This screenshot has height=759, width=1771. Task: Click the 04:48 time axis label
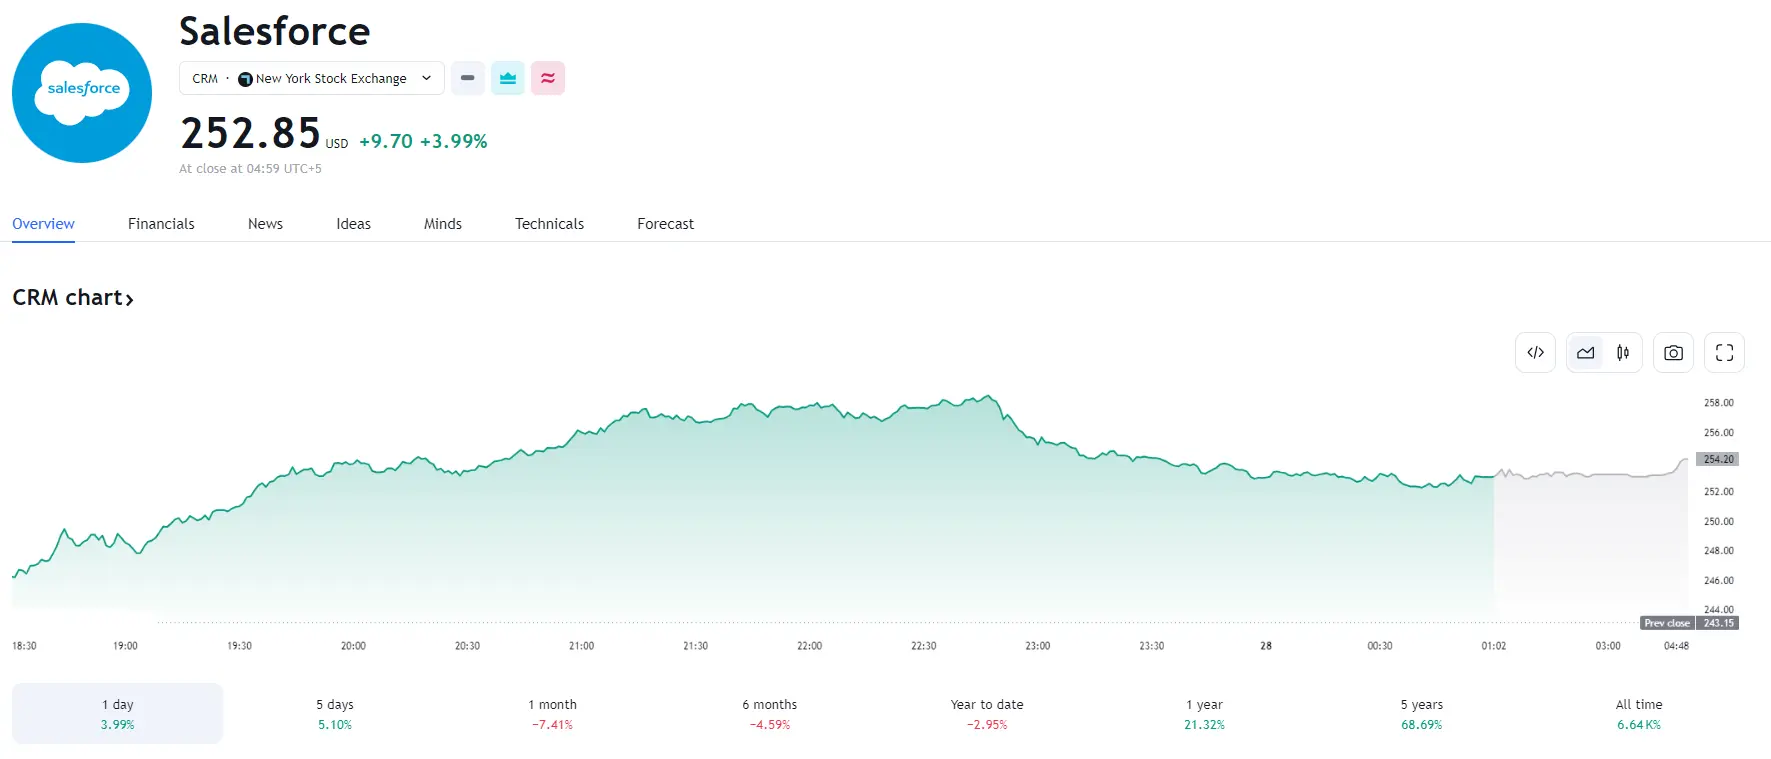click(x=1676, y=646)
